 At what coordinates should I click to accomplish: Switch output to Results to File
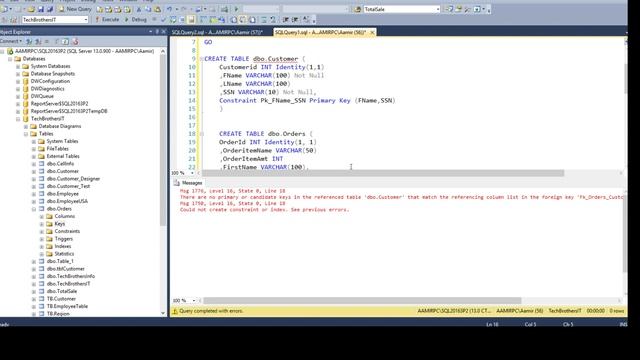(x=252, y=20)
